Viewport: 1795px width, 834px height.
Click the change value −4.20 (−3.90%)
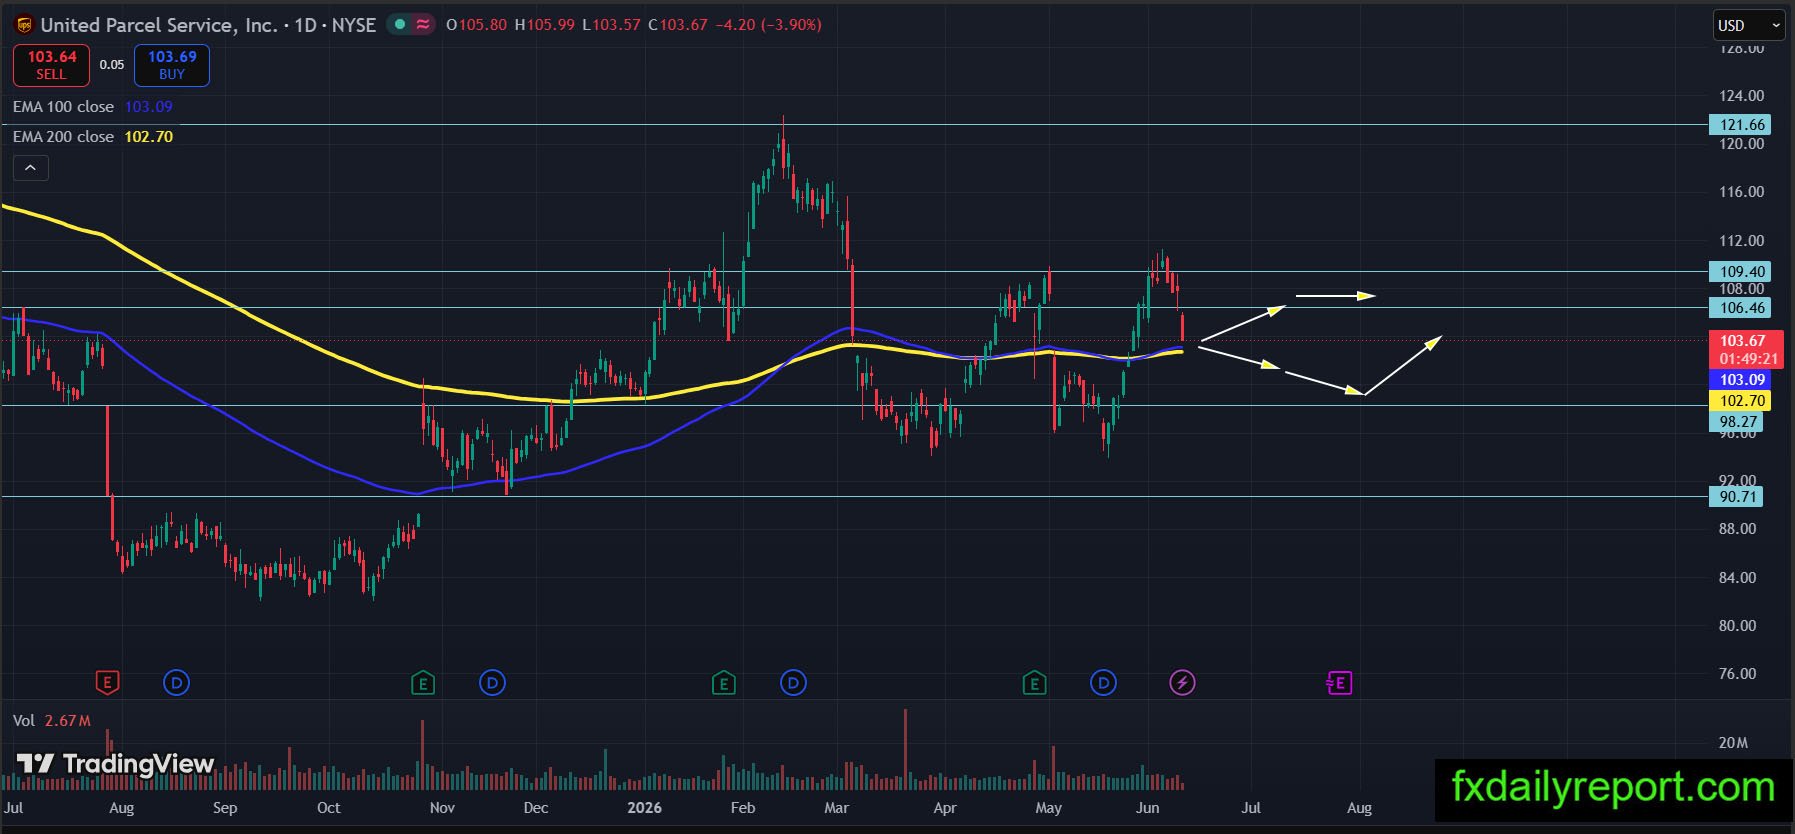tap(769, 25)
